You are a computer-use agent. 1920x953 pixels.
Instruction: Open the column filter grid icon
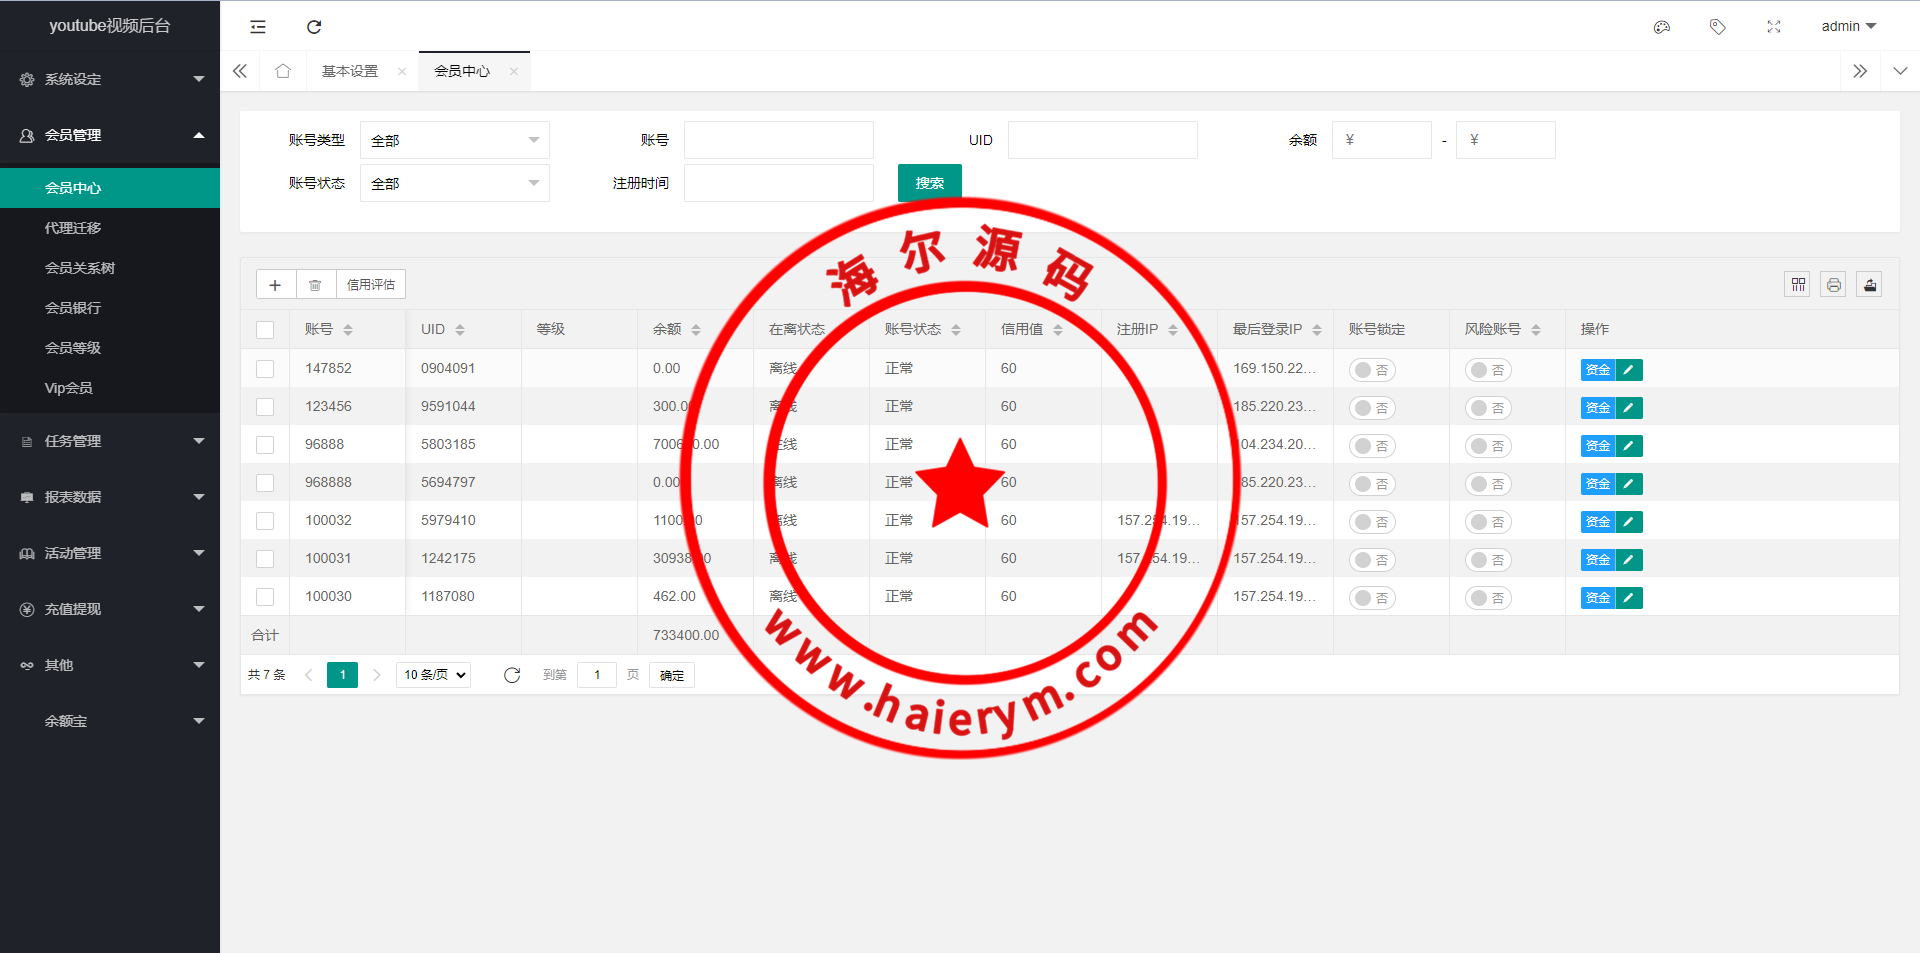pos(1798,285)
